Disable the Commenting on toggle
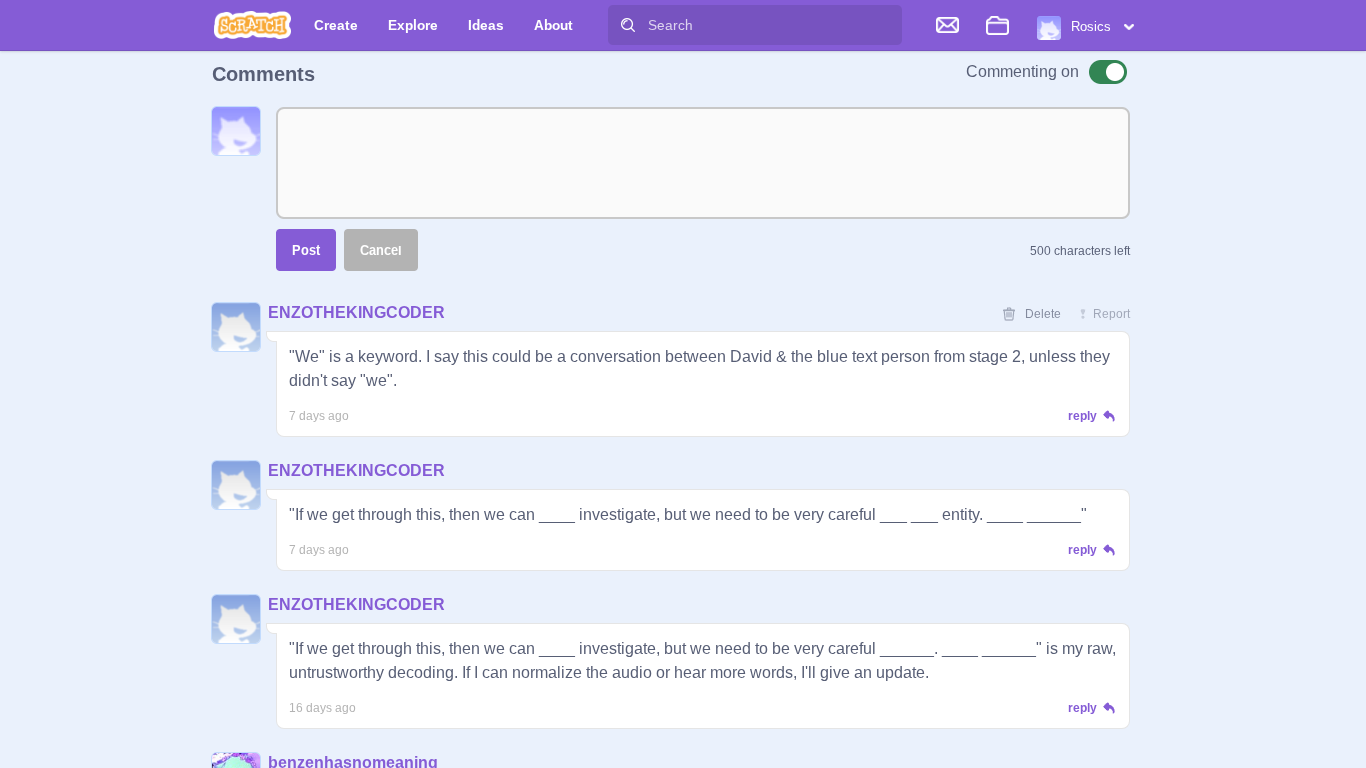The image size is (1366, 768). [1107, 71]
